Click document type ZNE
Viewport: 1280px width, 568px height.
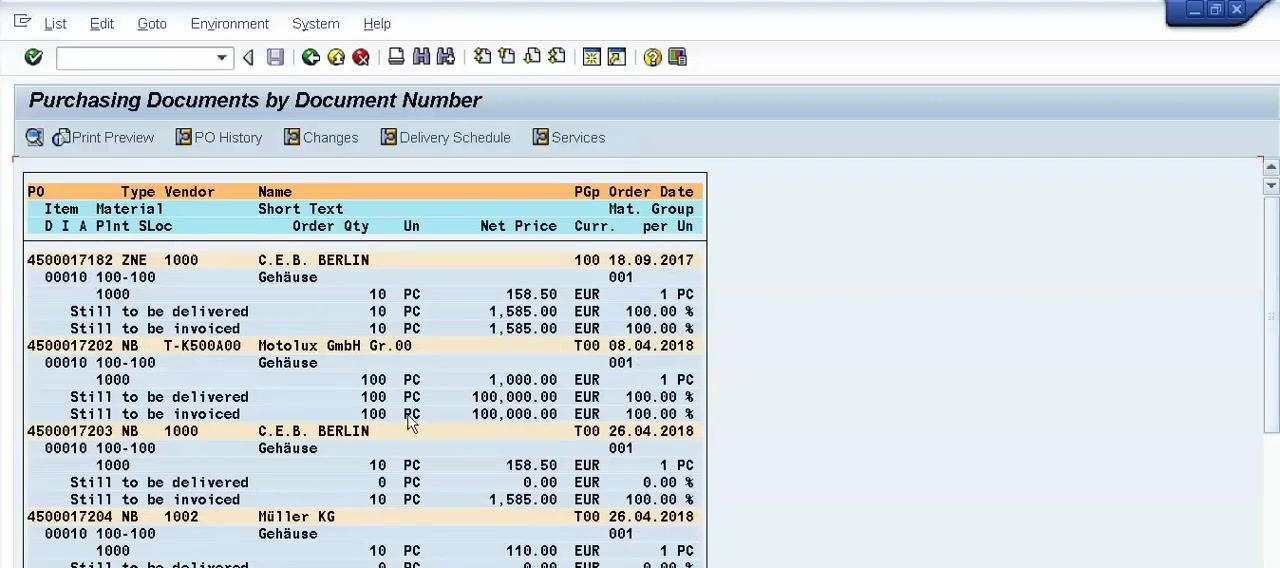point(134,260)
